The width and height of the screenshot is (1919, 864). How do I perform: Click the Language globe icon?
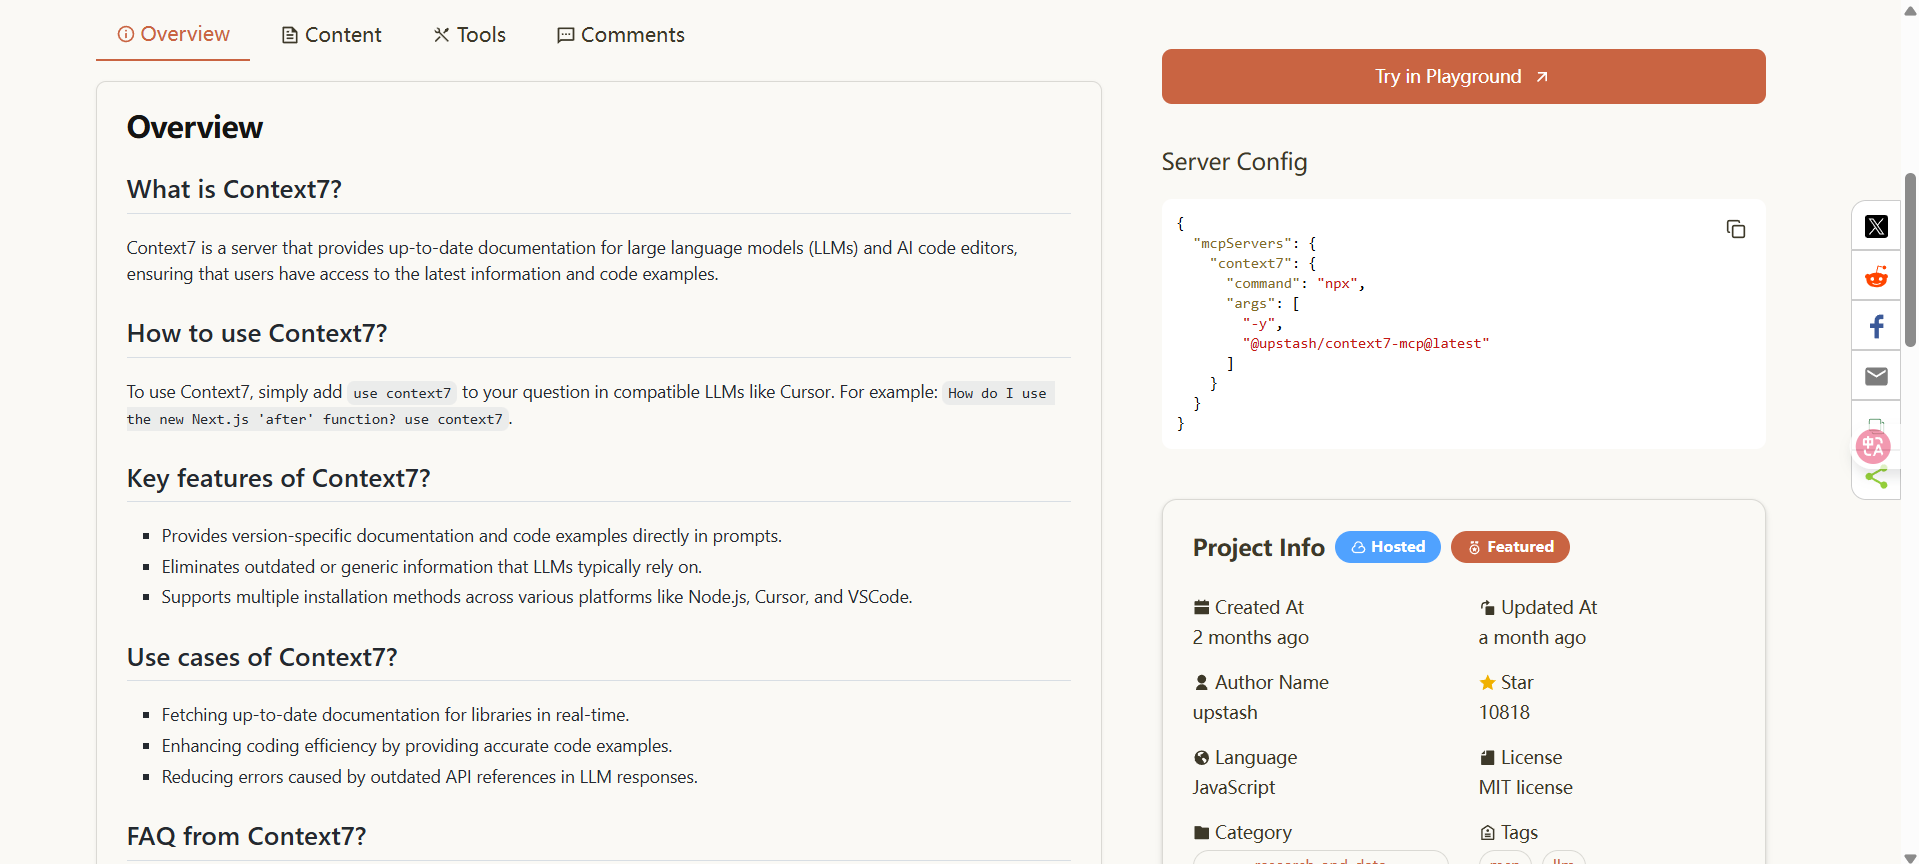pyautogui.click(x=1201, y=757)
